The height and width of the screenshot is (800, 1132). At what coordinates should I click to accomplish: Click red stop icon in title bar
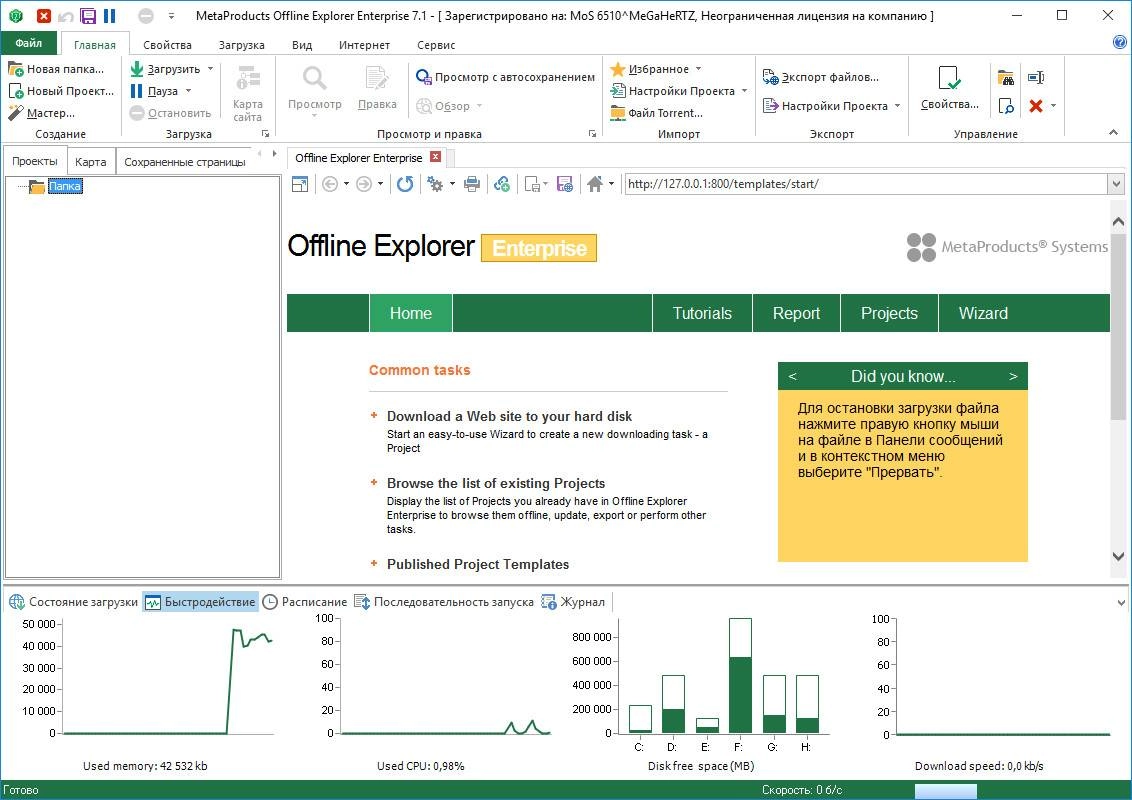(x=44, y=15)
